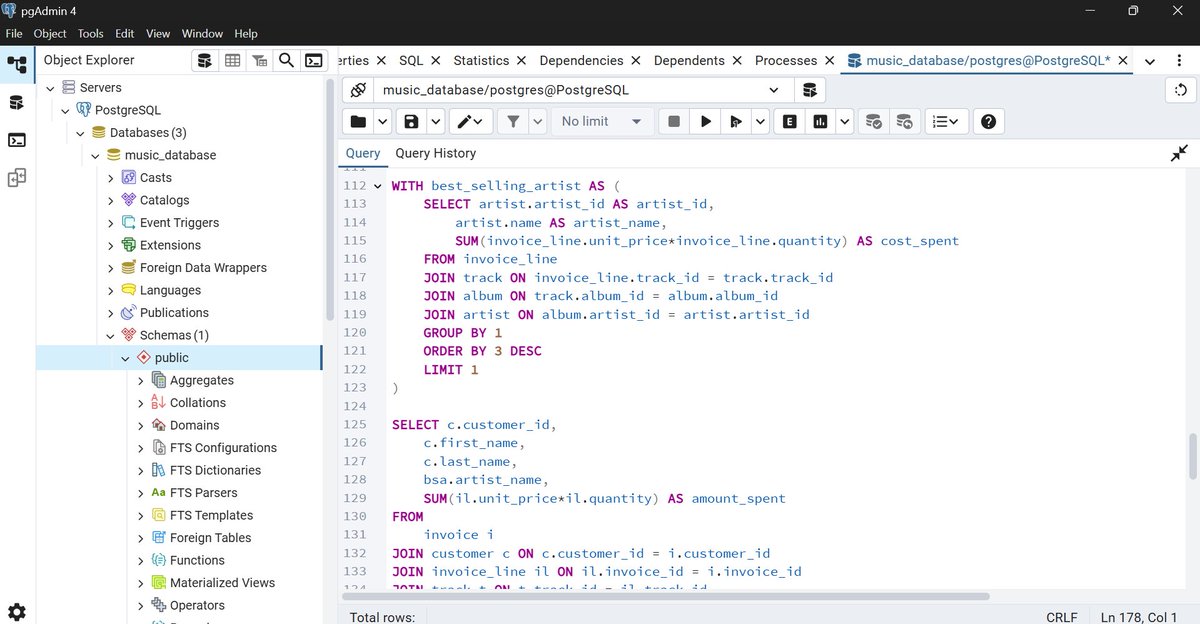Open PSQL Tool icon in Object Explorer
The height and width of the screenshot is (624, 1200).
313,61
